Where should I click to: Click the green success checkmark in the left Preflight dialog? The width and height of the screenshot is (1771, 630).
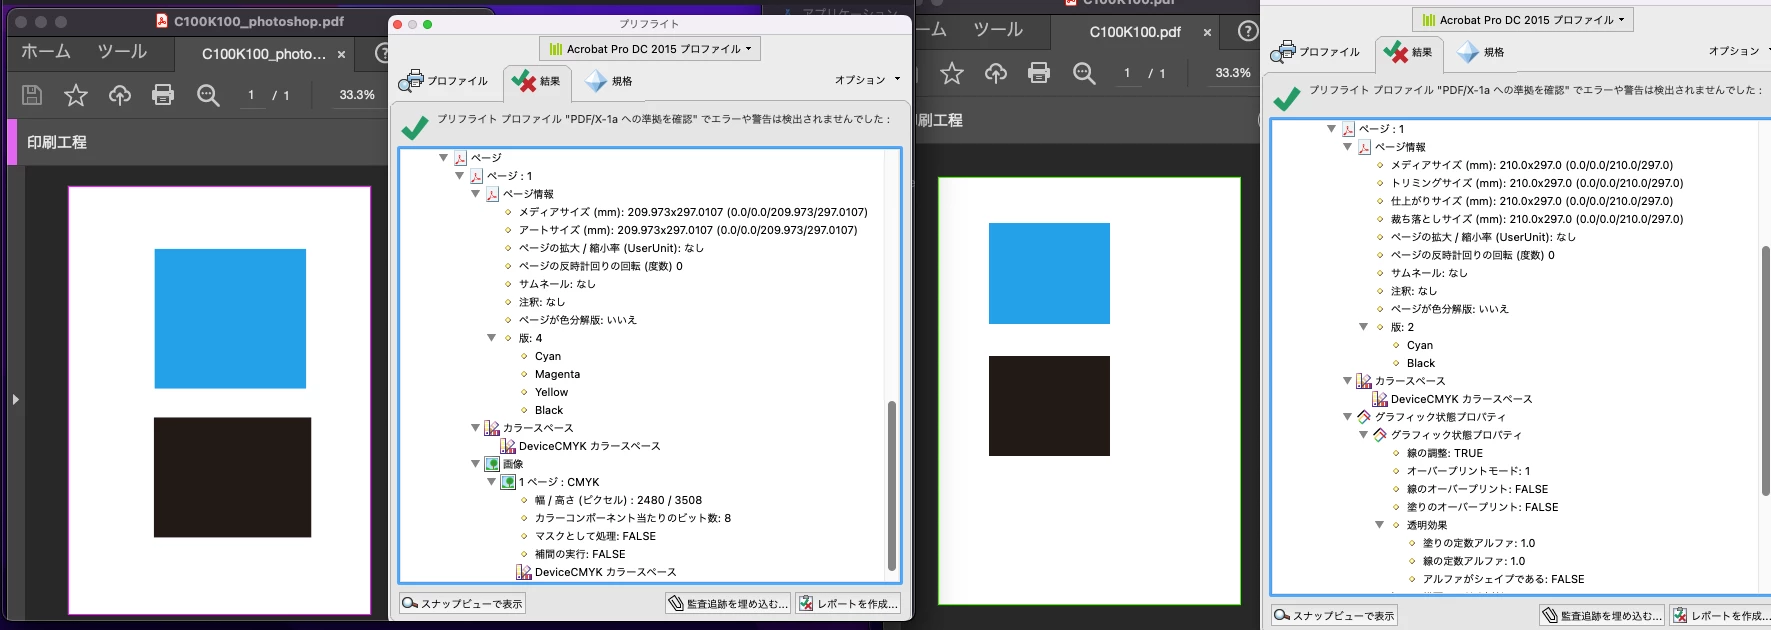(x=414, y=128)
